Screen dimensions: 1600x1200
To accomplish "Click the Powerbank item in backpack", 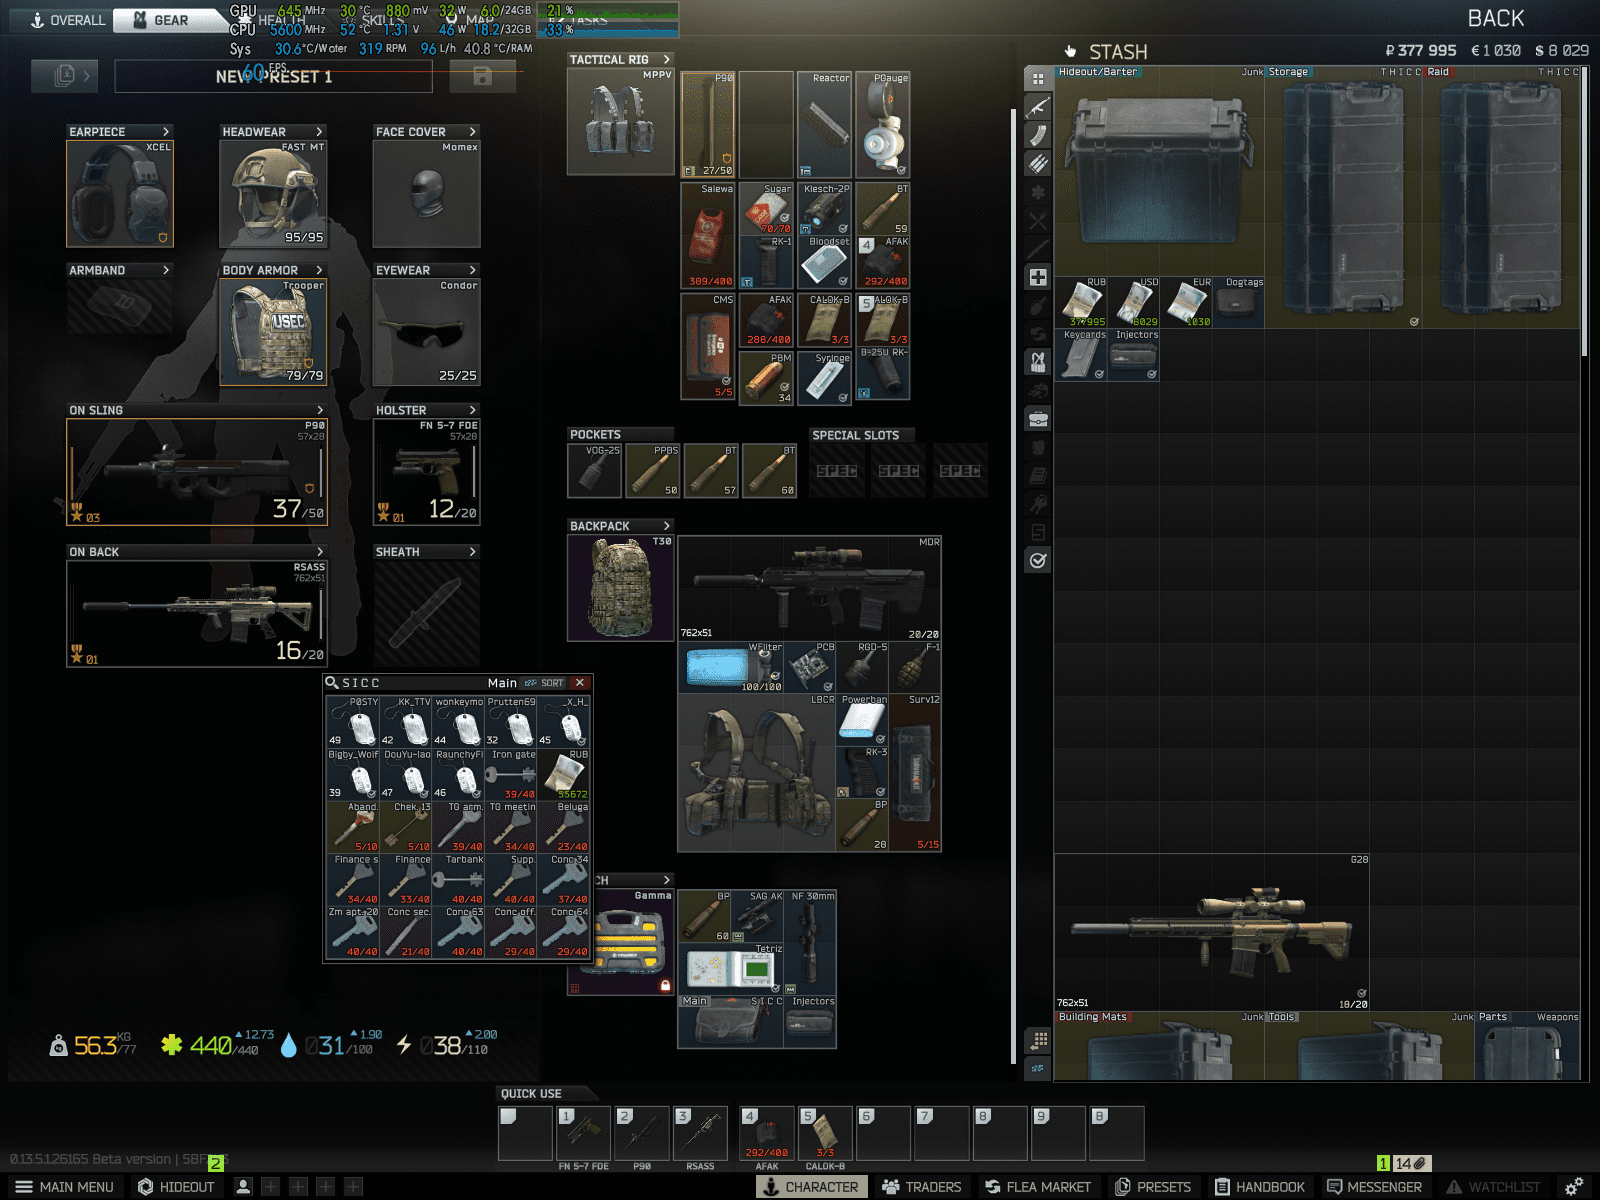I will tap(862, 720).
